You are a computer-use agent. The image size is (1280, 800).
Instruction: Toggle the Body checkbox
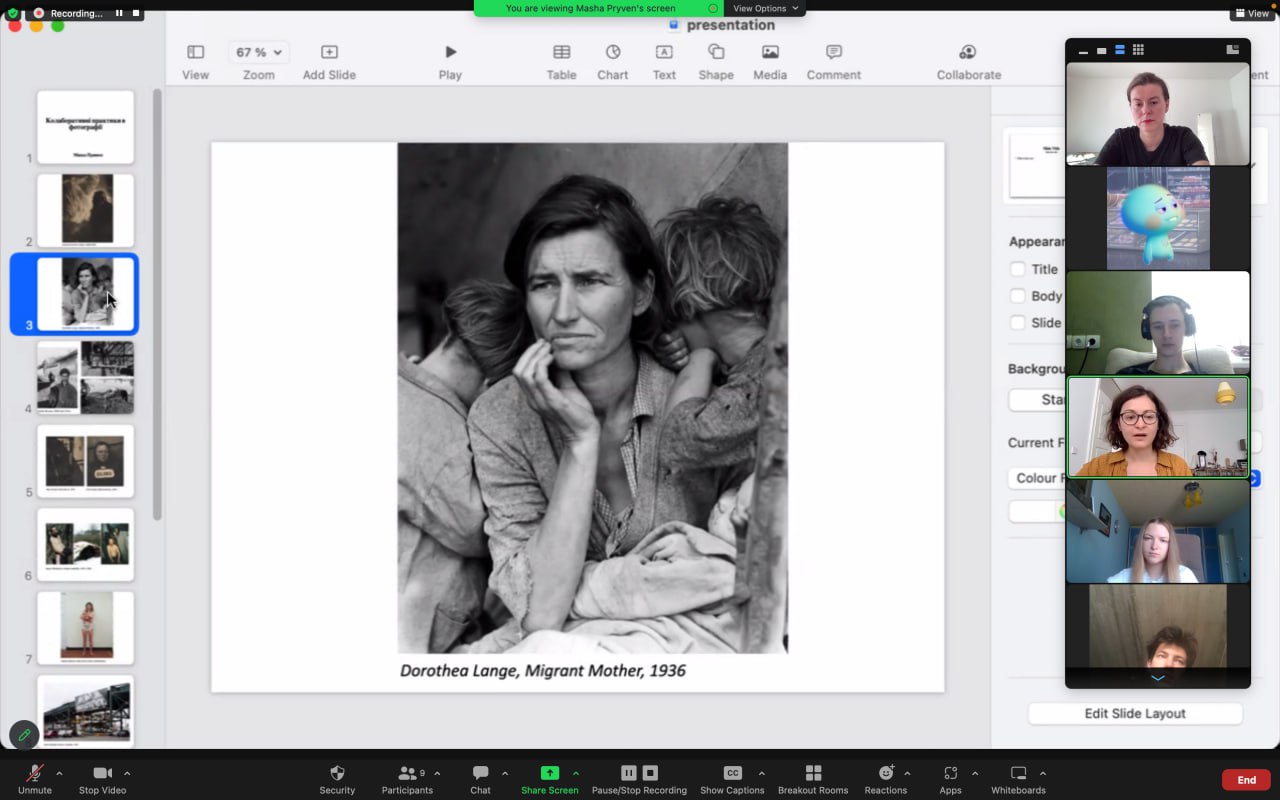tap(1018, 296)
